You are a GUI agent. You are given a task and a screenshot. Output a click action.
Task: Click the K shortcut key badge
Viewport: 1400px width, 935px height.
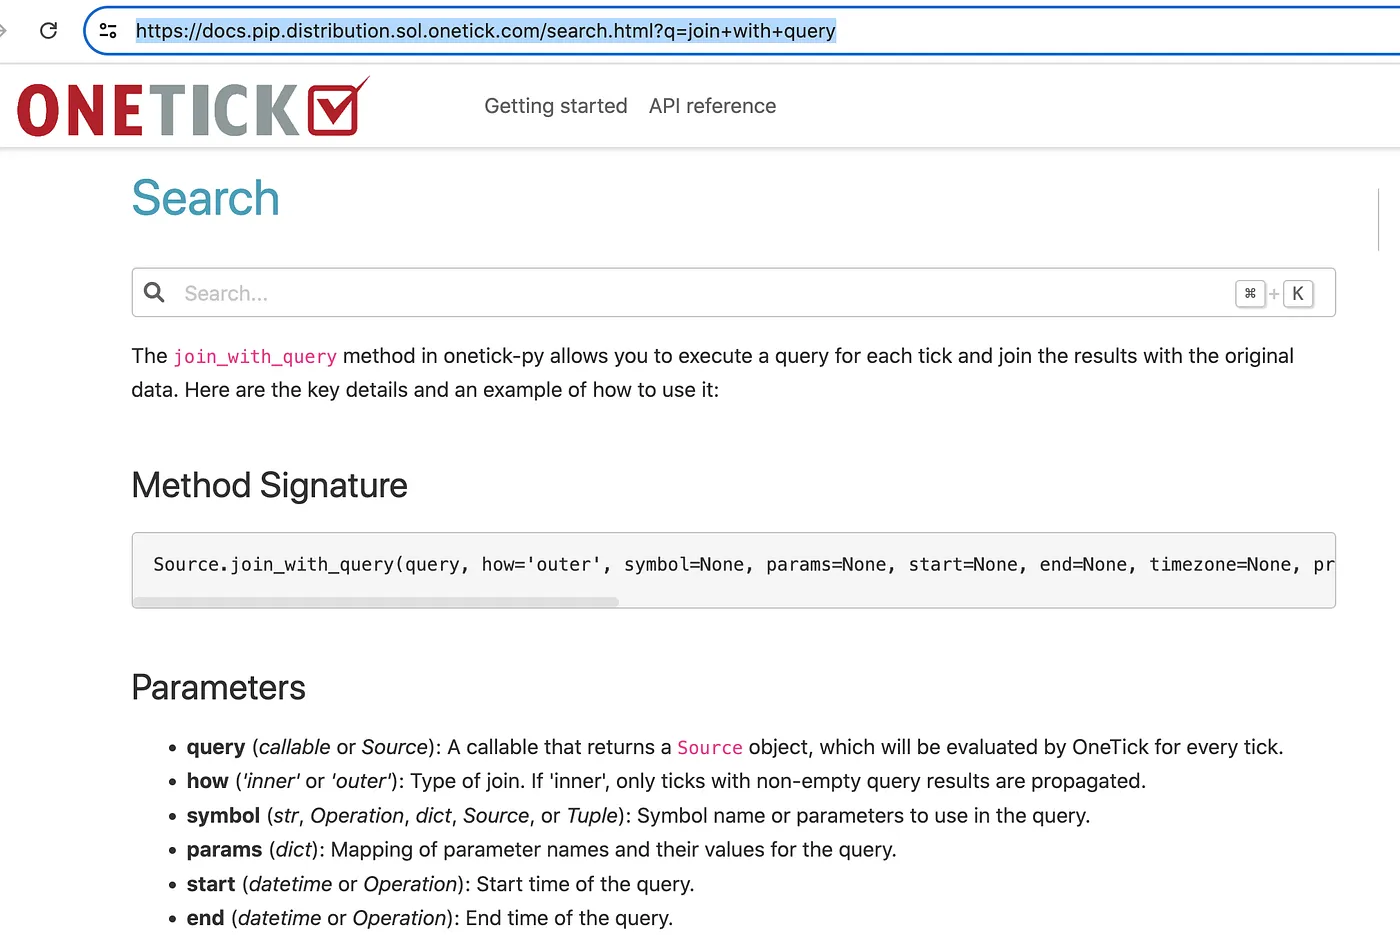pyautogui.click(x=1297, y=293)
